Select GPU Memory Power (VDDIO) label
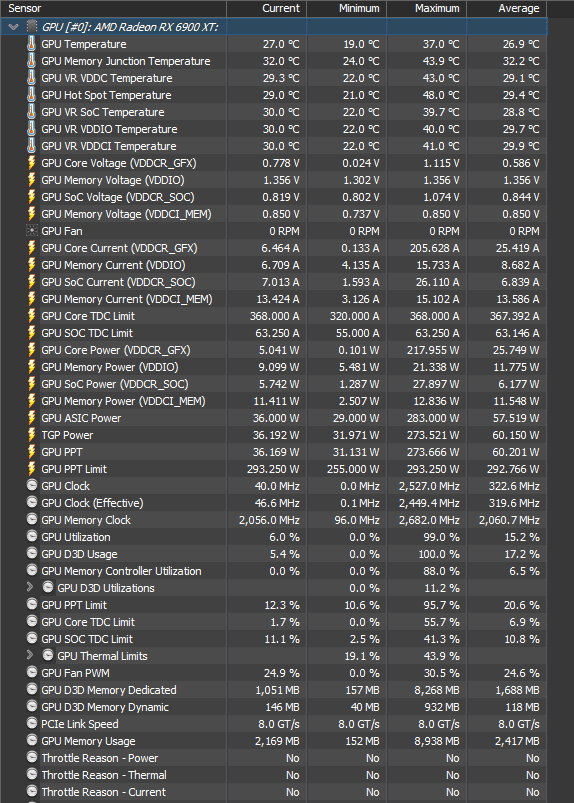This screenshot has width=574, height=803. [110, 367]
